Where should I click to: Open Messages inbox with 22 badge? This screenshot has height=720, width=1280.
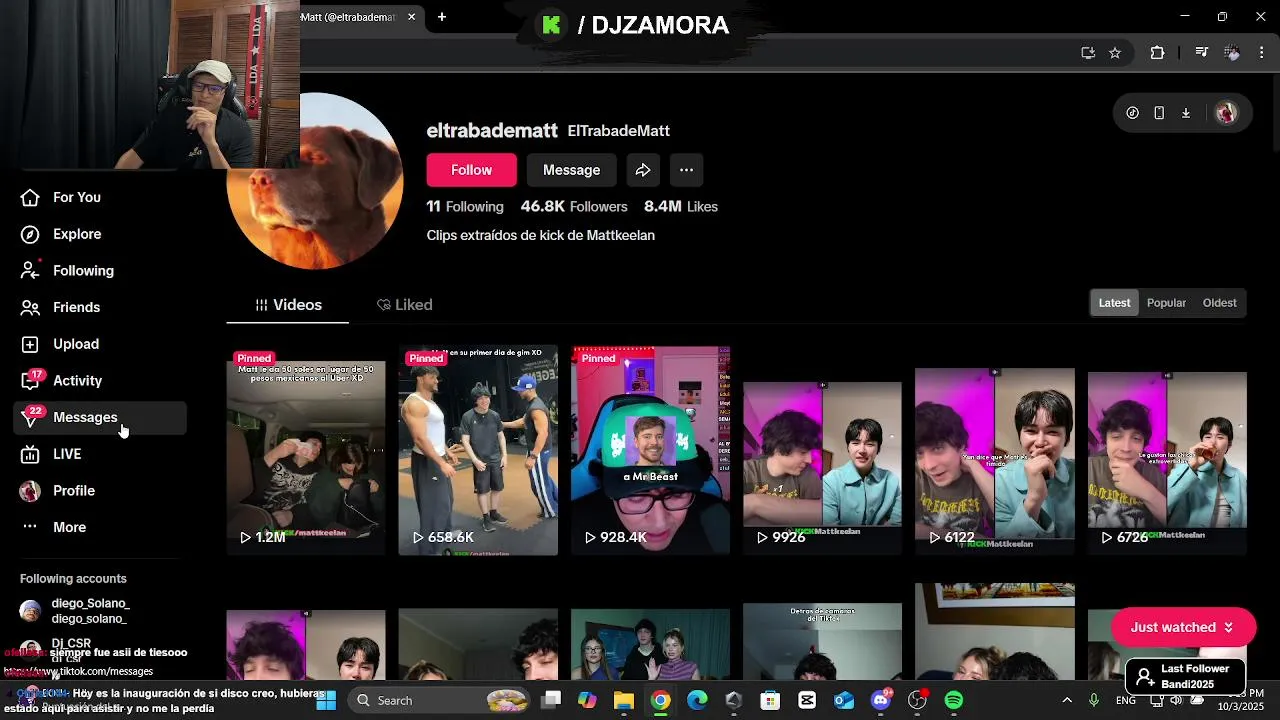point(100,417)
